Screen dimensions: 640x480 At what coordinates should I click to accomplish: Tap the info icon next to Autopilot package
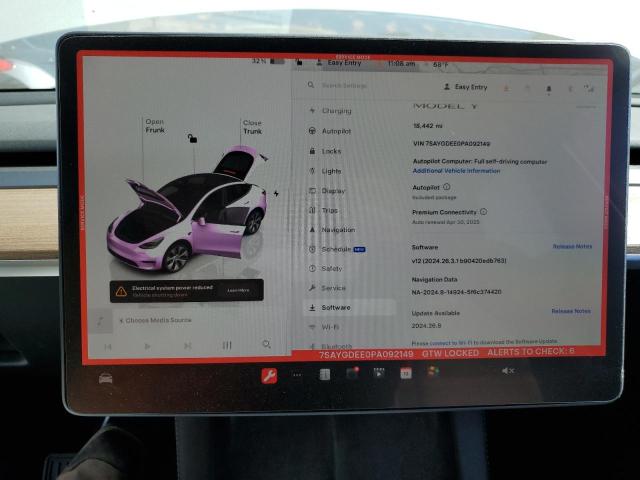(x=447, y=187)
